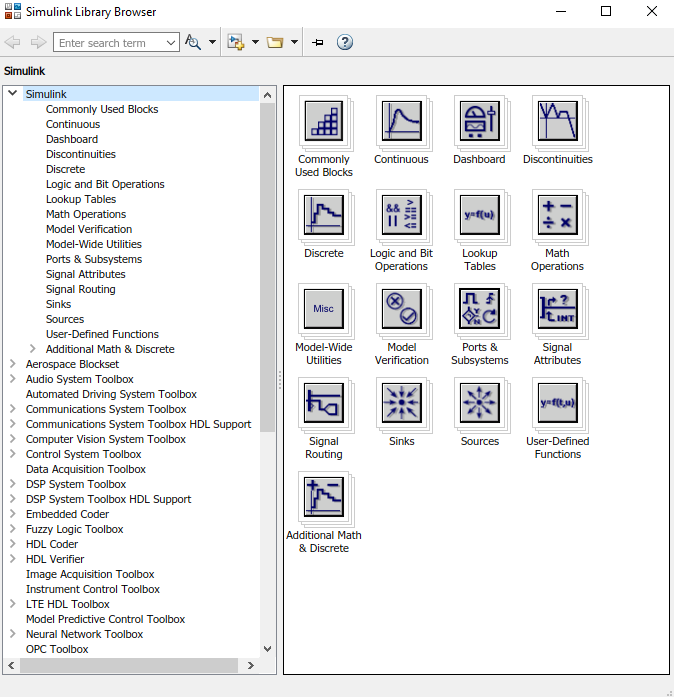
Task: Expand the Additional Math & Discrete node
Action: click(32, 348)
